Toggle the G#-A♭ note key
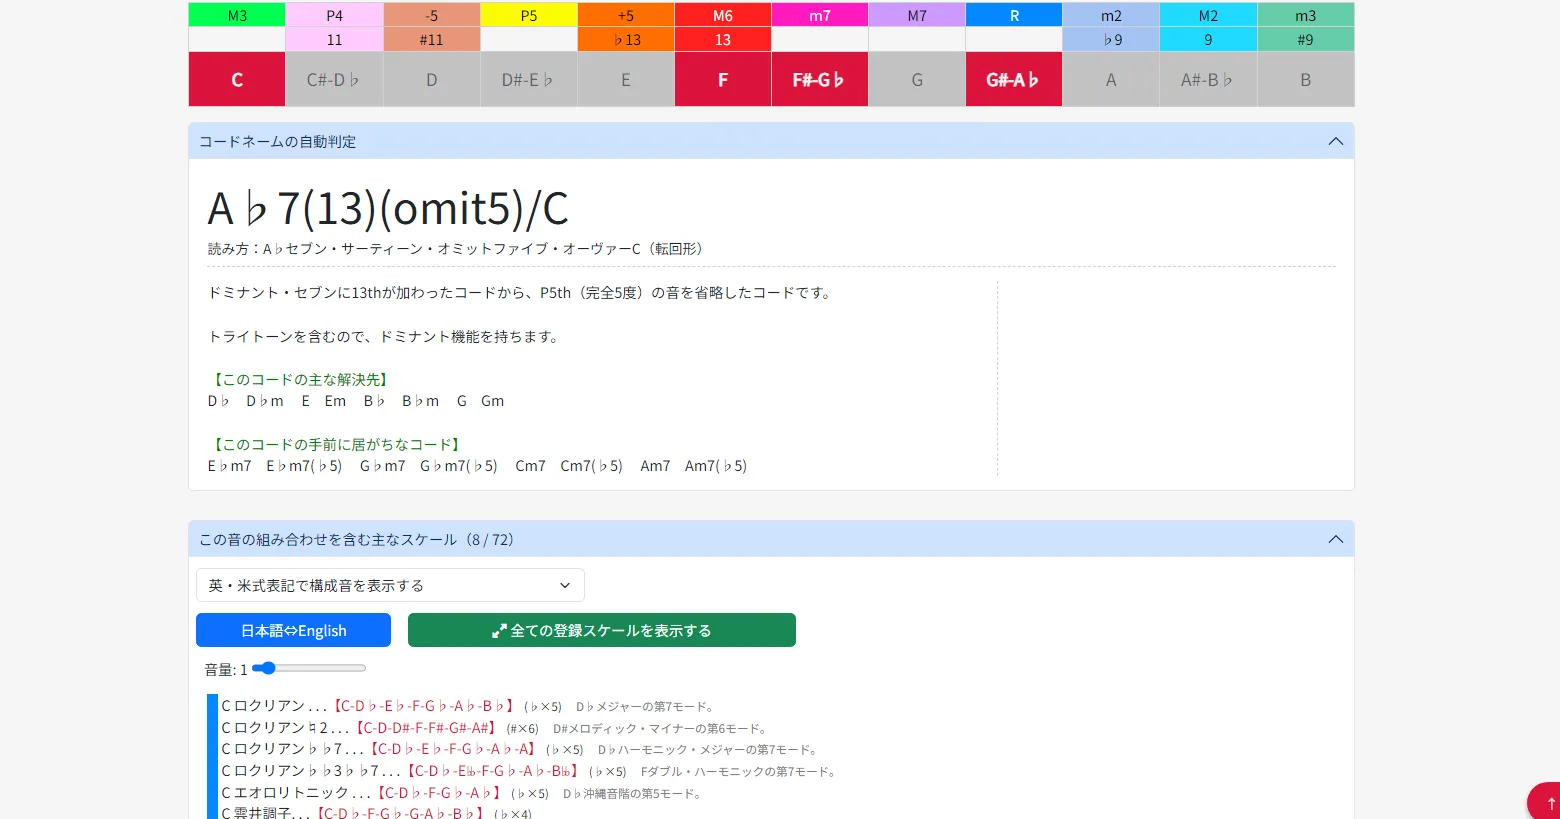 point(1014,79)
